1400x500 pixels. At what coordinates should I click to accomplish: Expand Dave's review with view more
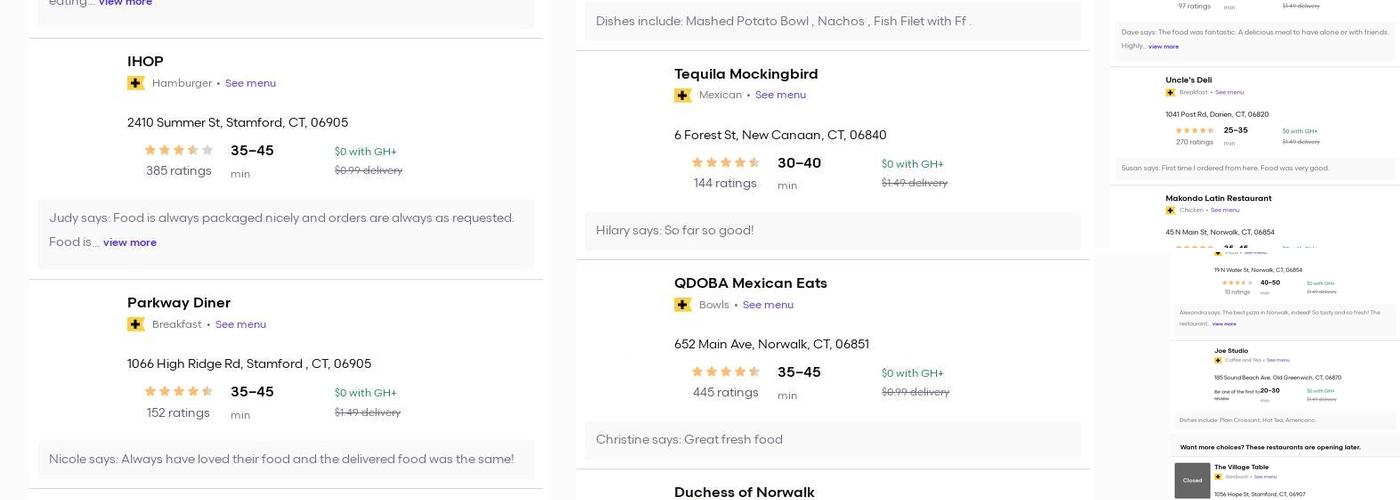point(1163,46)
